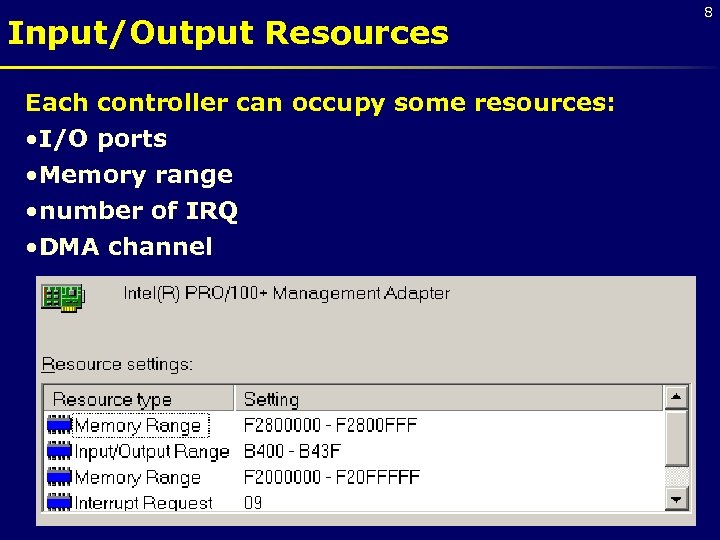Click slide number 8
The image size is (720, 540).
tap(709, 12)
